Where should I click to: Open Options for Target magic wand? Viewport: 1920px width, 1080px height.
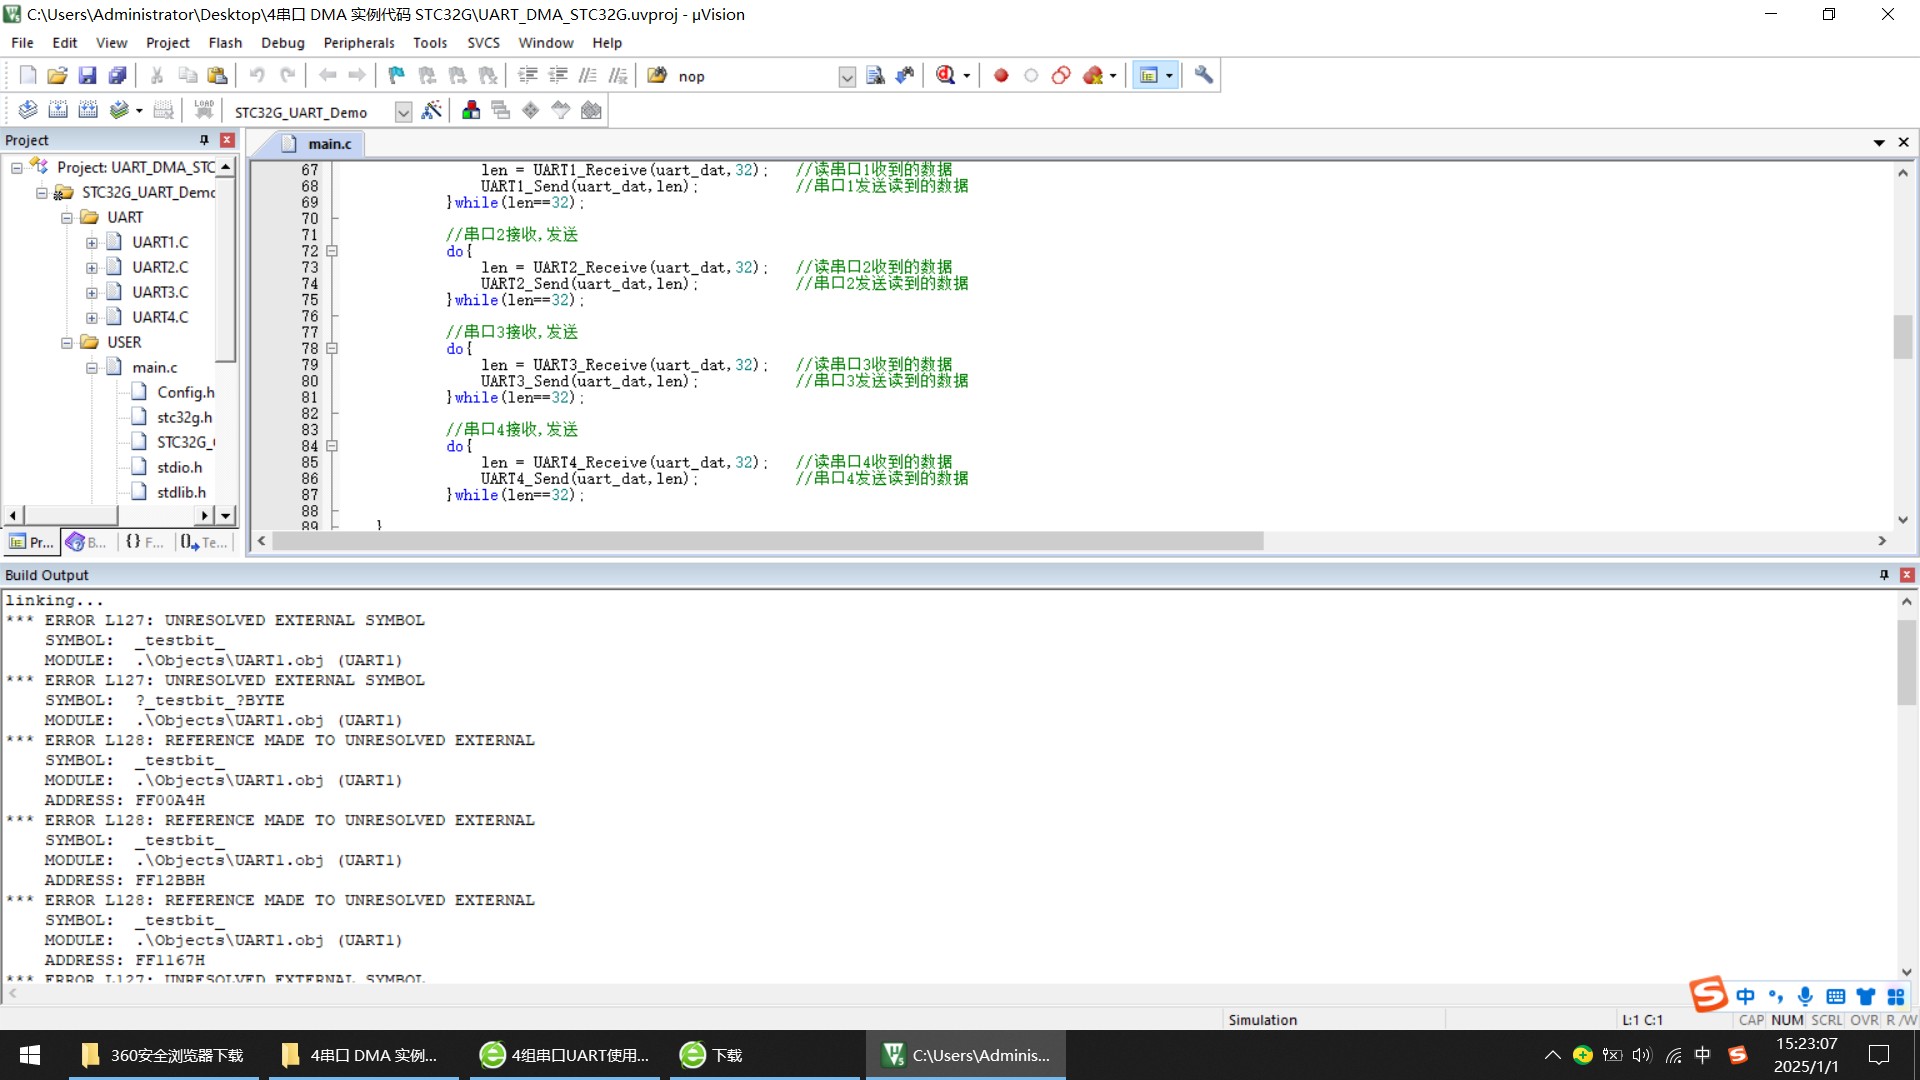click(431, 111)
